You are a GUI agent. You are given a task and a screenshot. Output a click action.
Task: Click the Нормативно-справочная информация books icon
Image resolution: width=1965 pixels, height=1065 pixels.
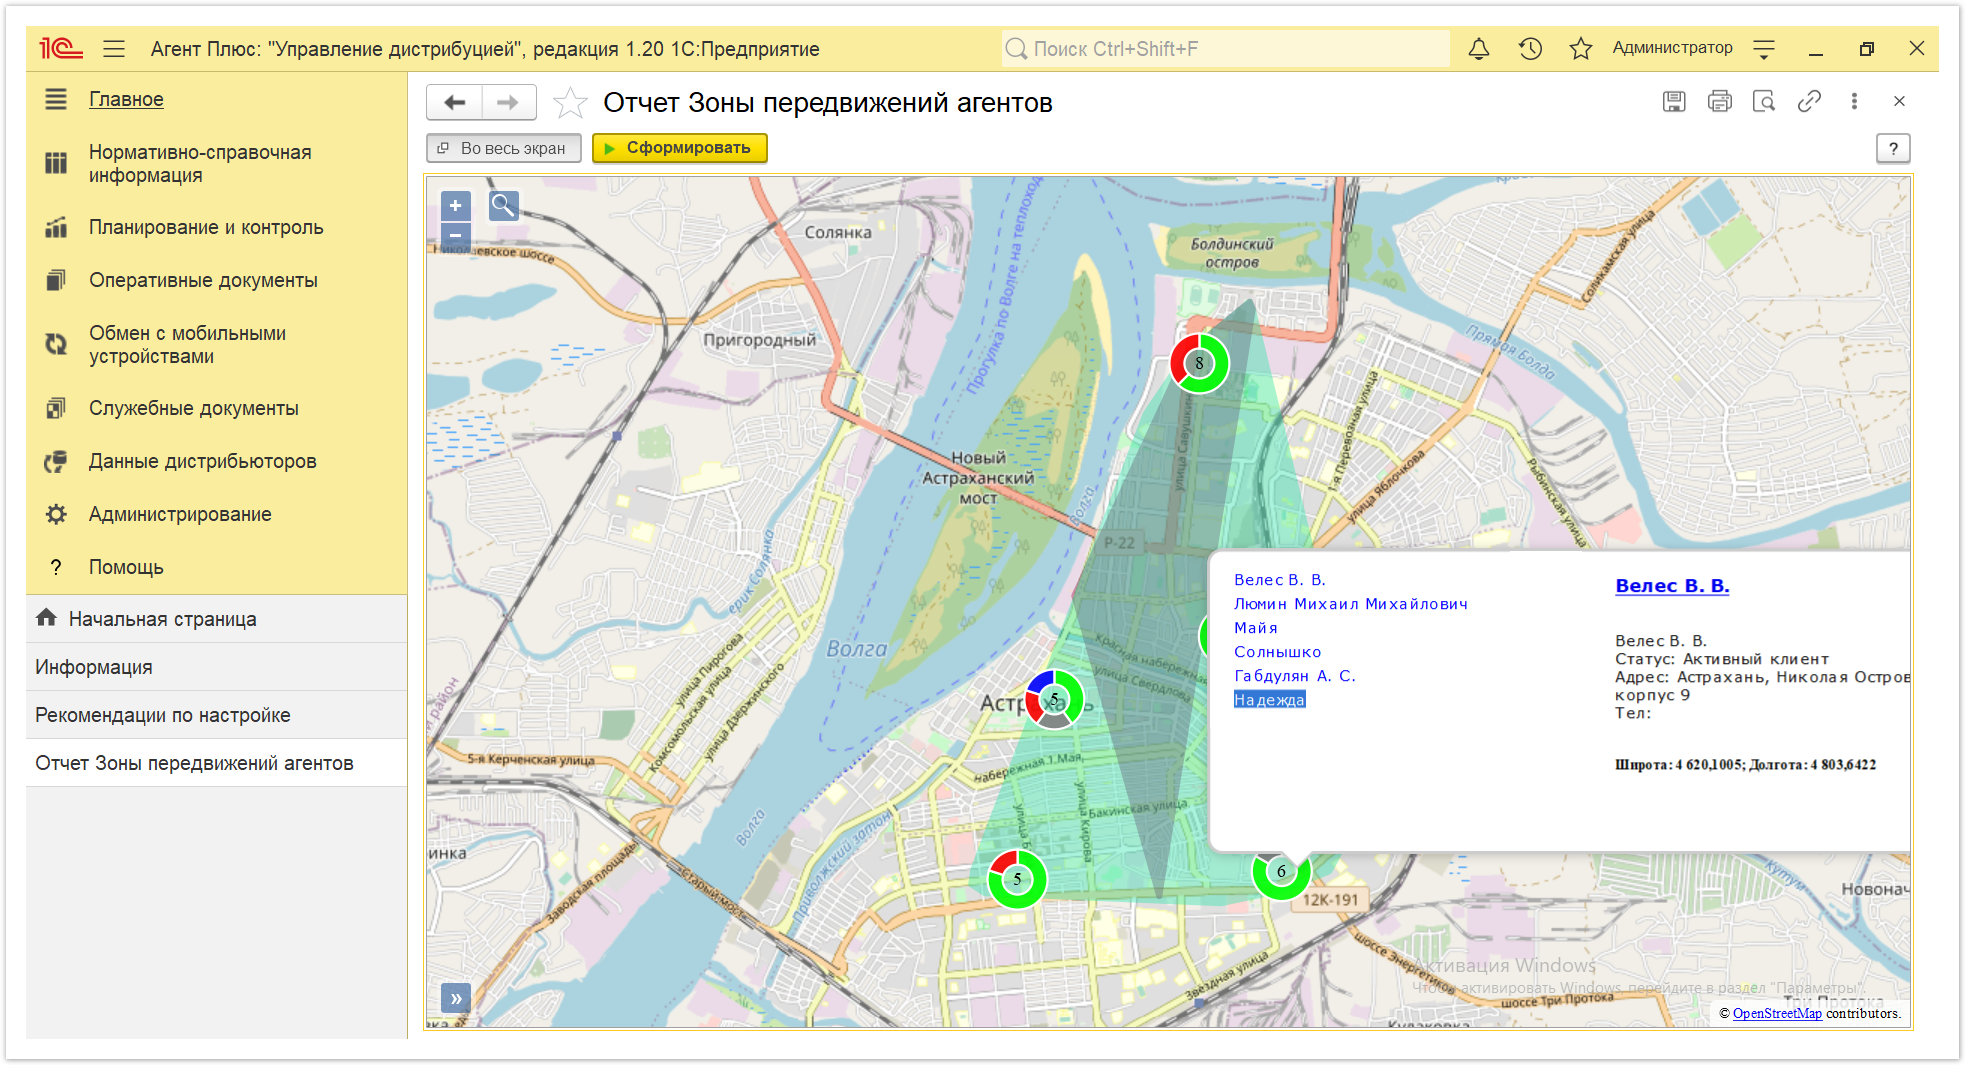56,163
